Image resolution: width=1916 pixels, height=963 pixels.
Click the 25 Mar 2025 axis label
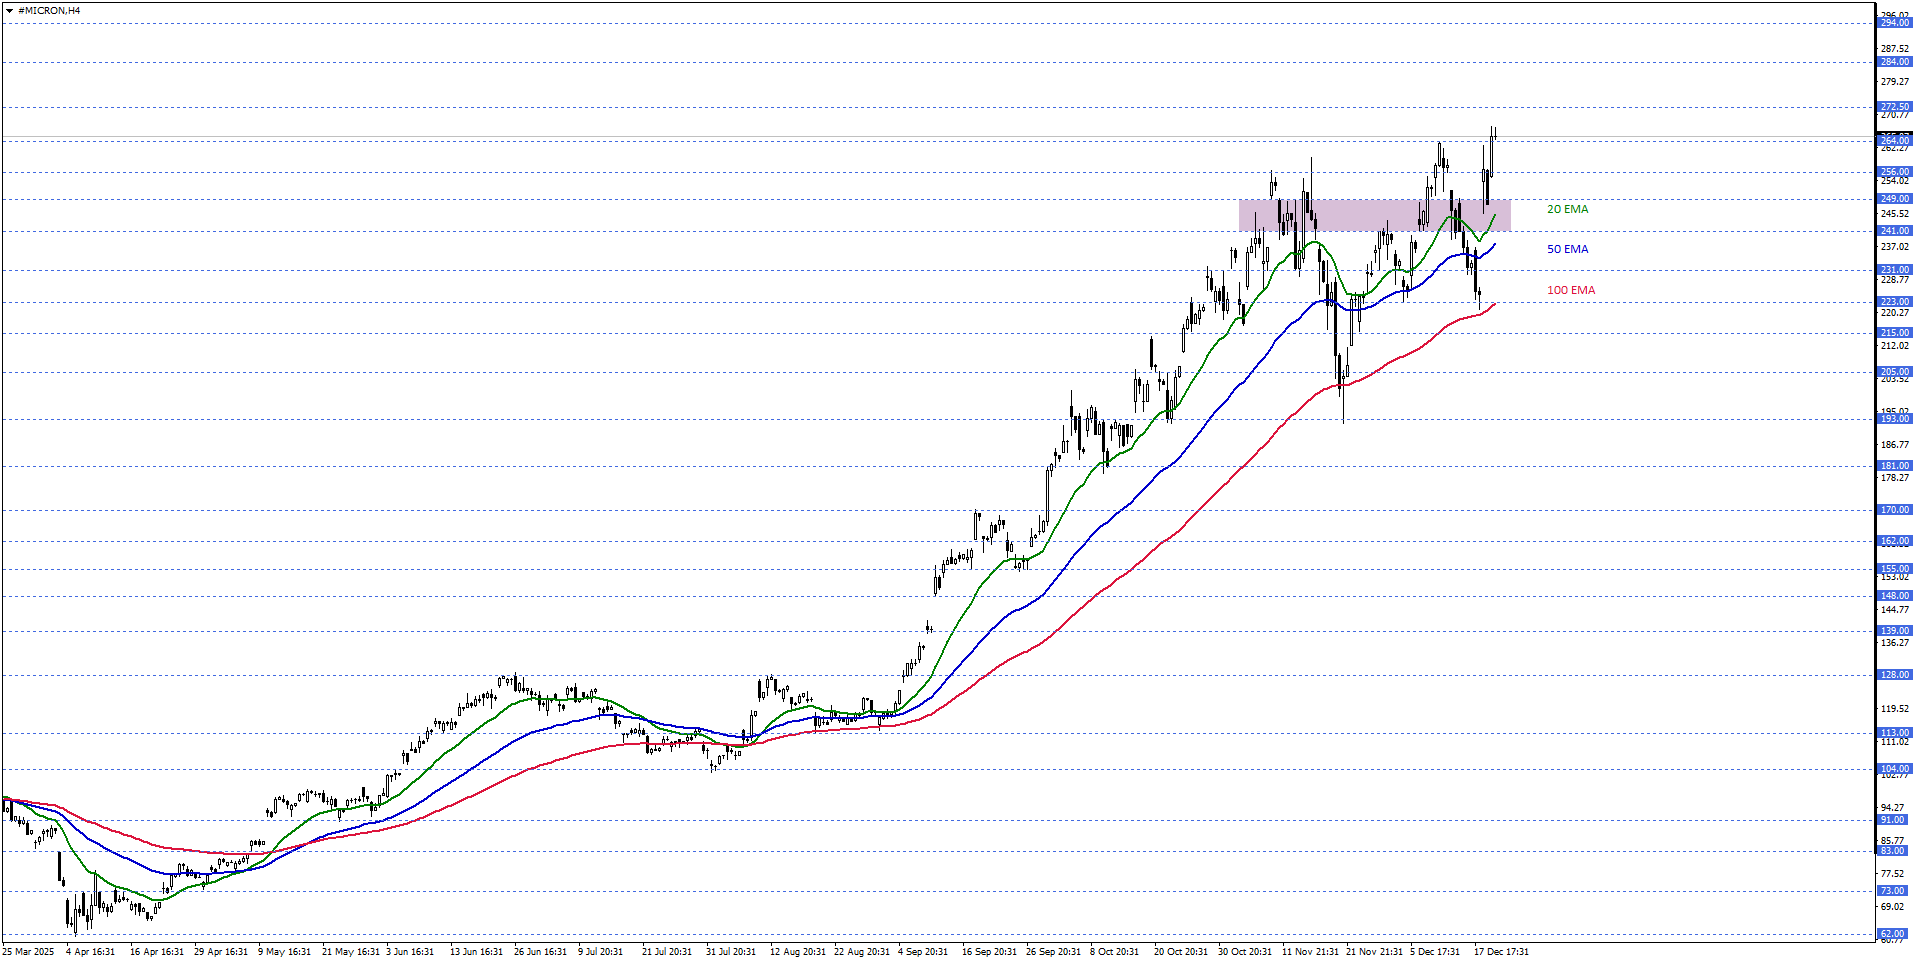tap(27, 952)
